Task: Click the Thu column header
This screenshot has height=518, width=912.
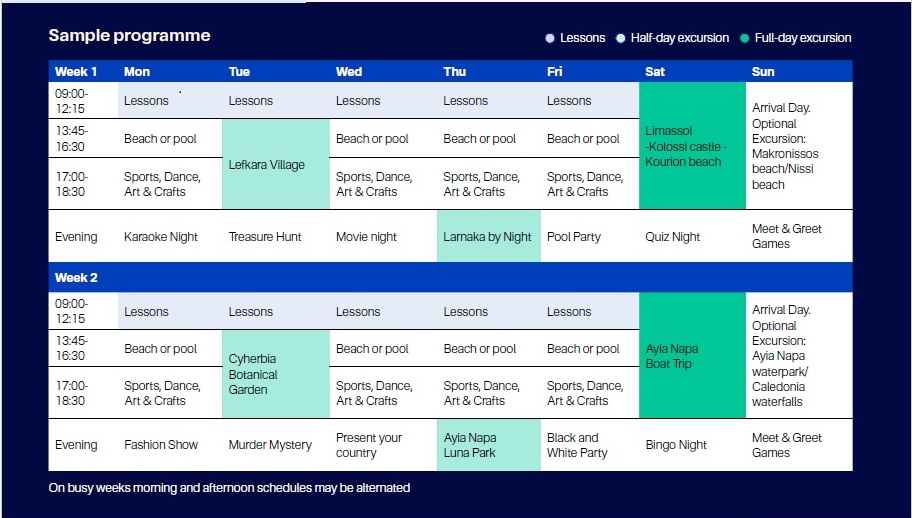Action: click(x=455, y=72)
